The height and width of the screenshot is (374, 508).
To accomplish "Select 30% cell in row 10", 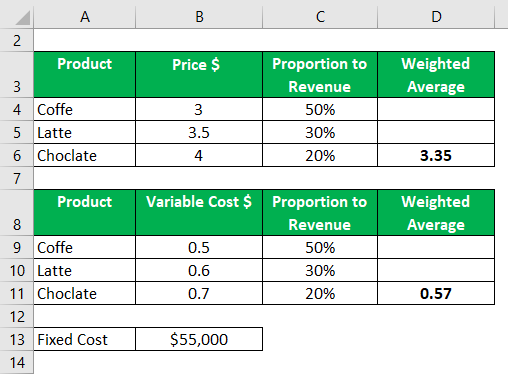I will 320,270.
